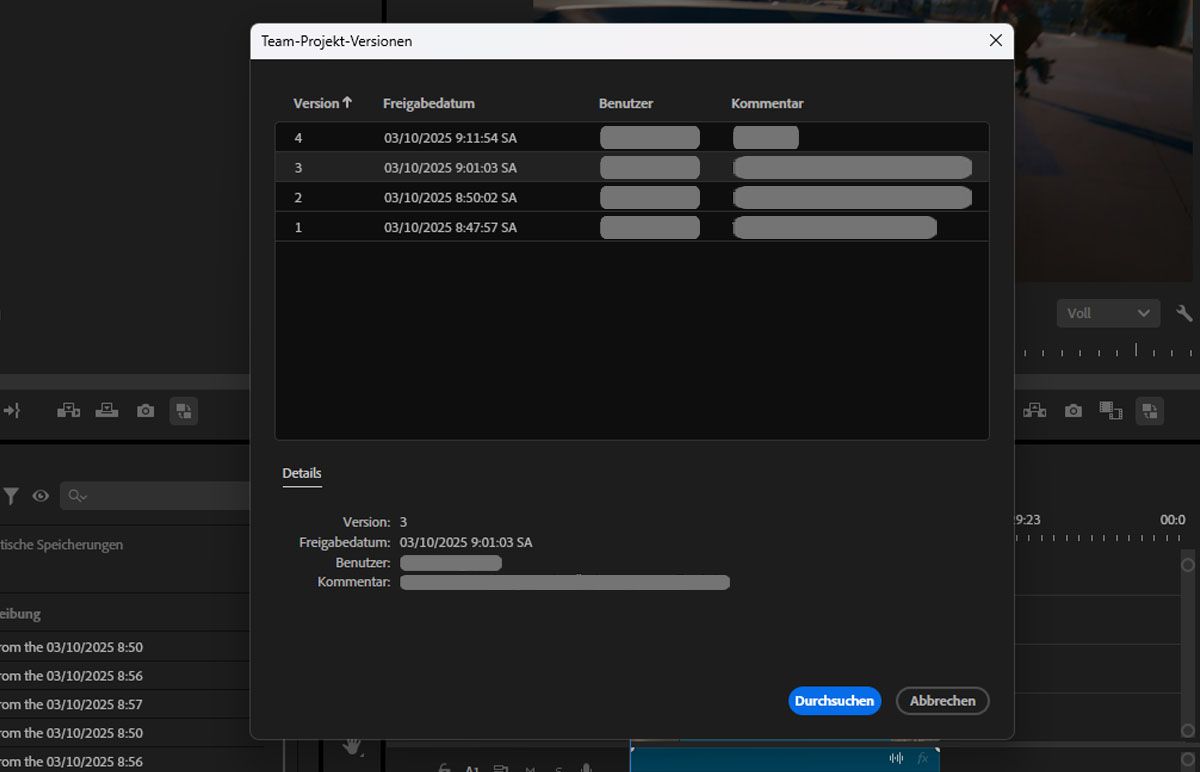Select the Comparison View filmstrip icon
The image size is (1200, 772).
(1111, 410)
